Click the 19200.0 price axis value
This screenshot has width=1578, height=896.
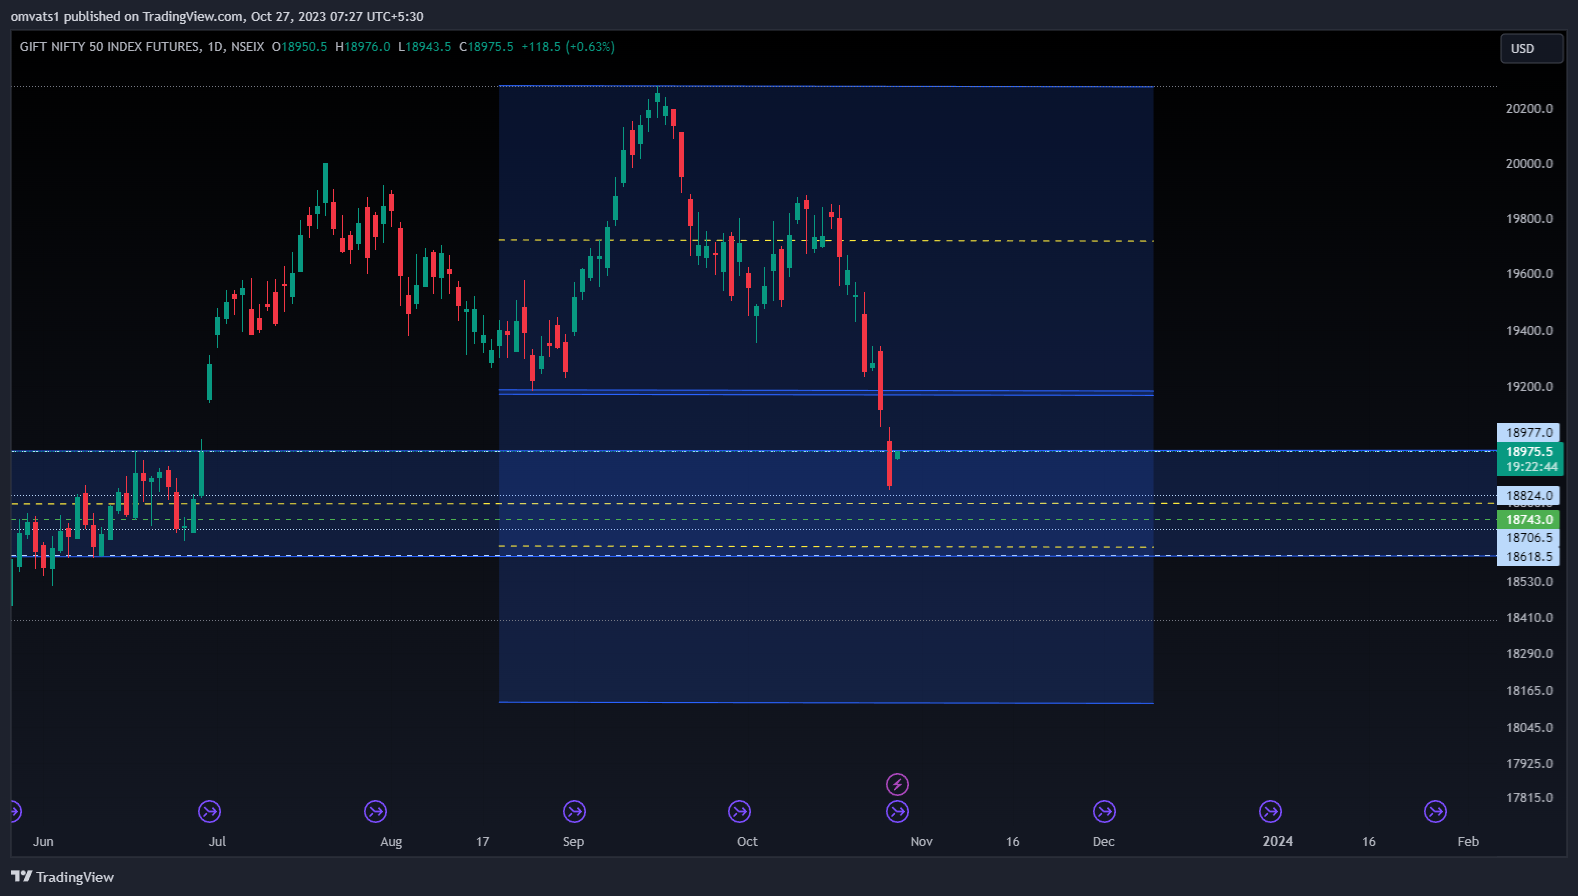click(x=1529, y=386)
